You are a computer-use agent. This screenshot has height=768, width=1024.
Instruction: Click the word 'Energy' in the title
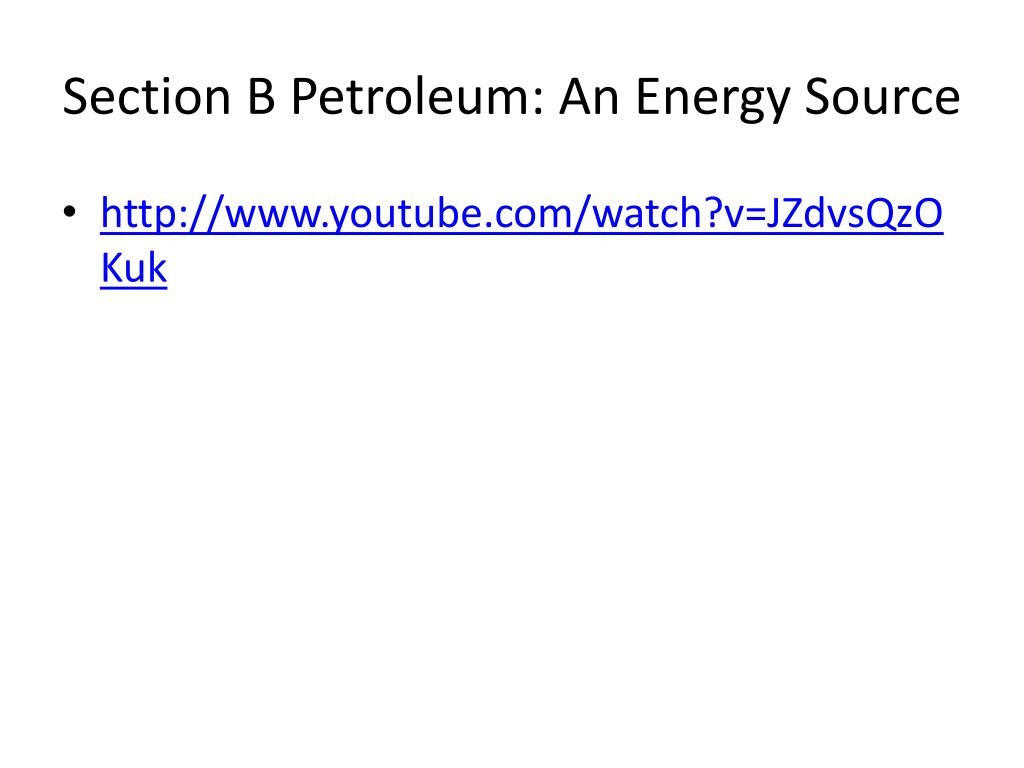[712, 99]
